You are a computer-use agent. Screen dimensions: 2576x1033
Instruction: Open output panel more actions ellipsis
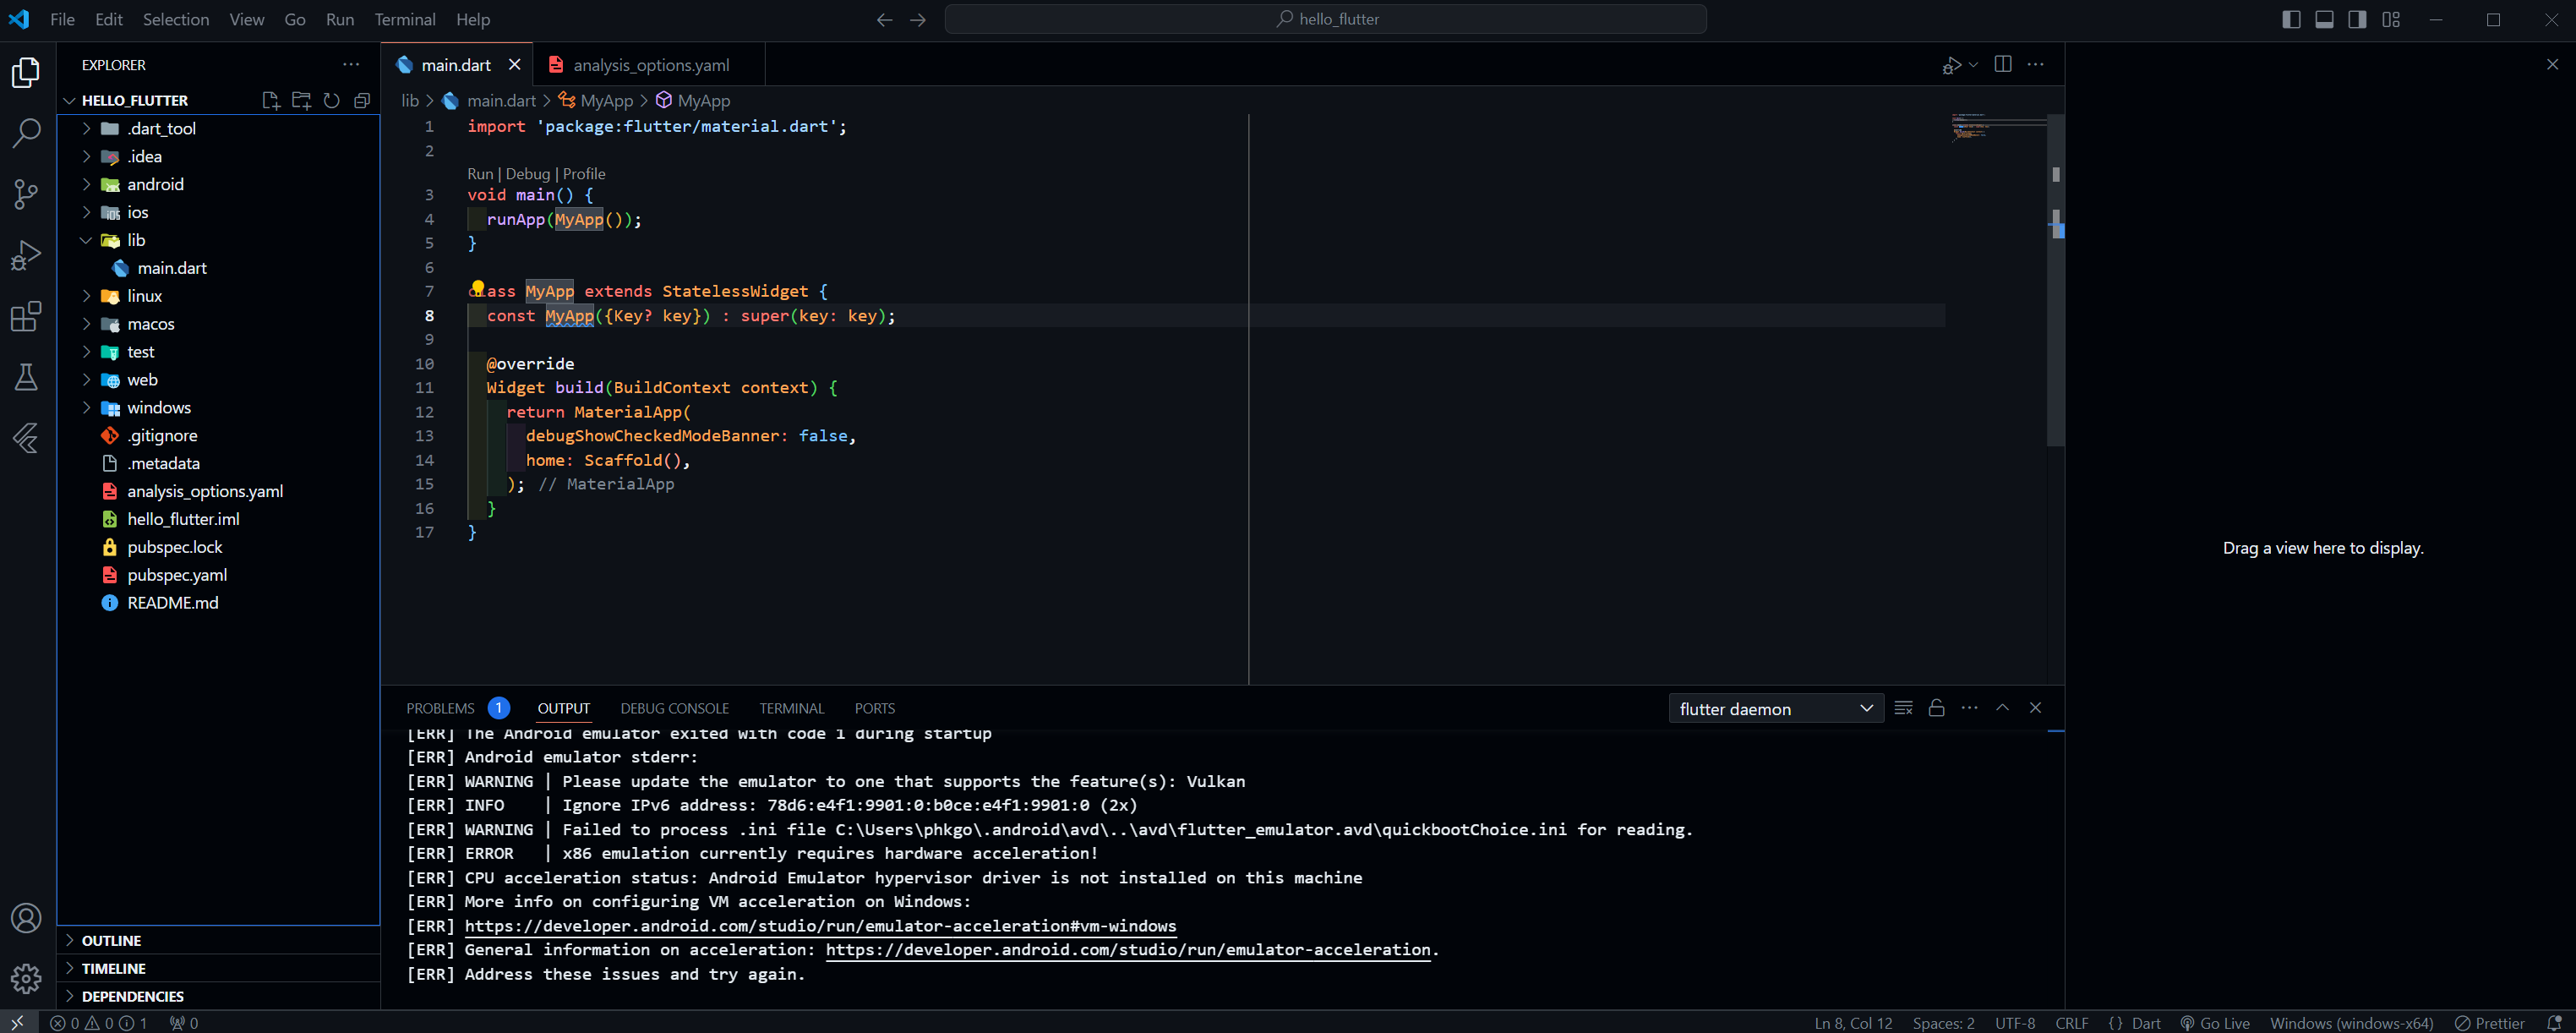pos(1970,708)
